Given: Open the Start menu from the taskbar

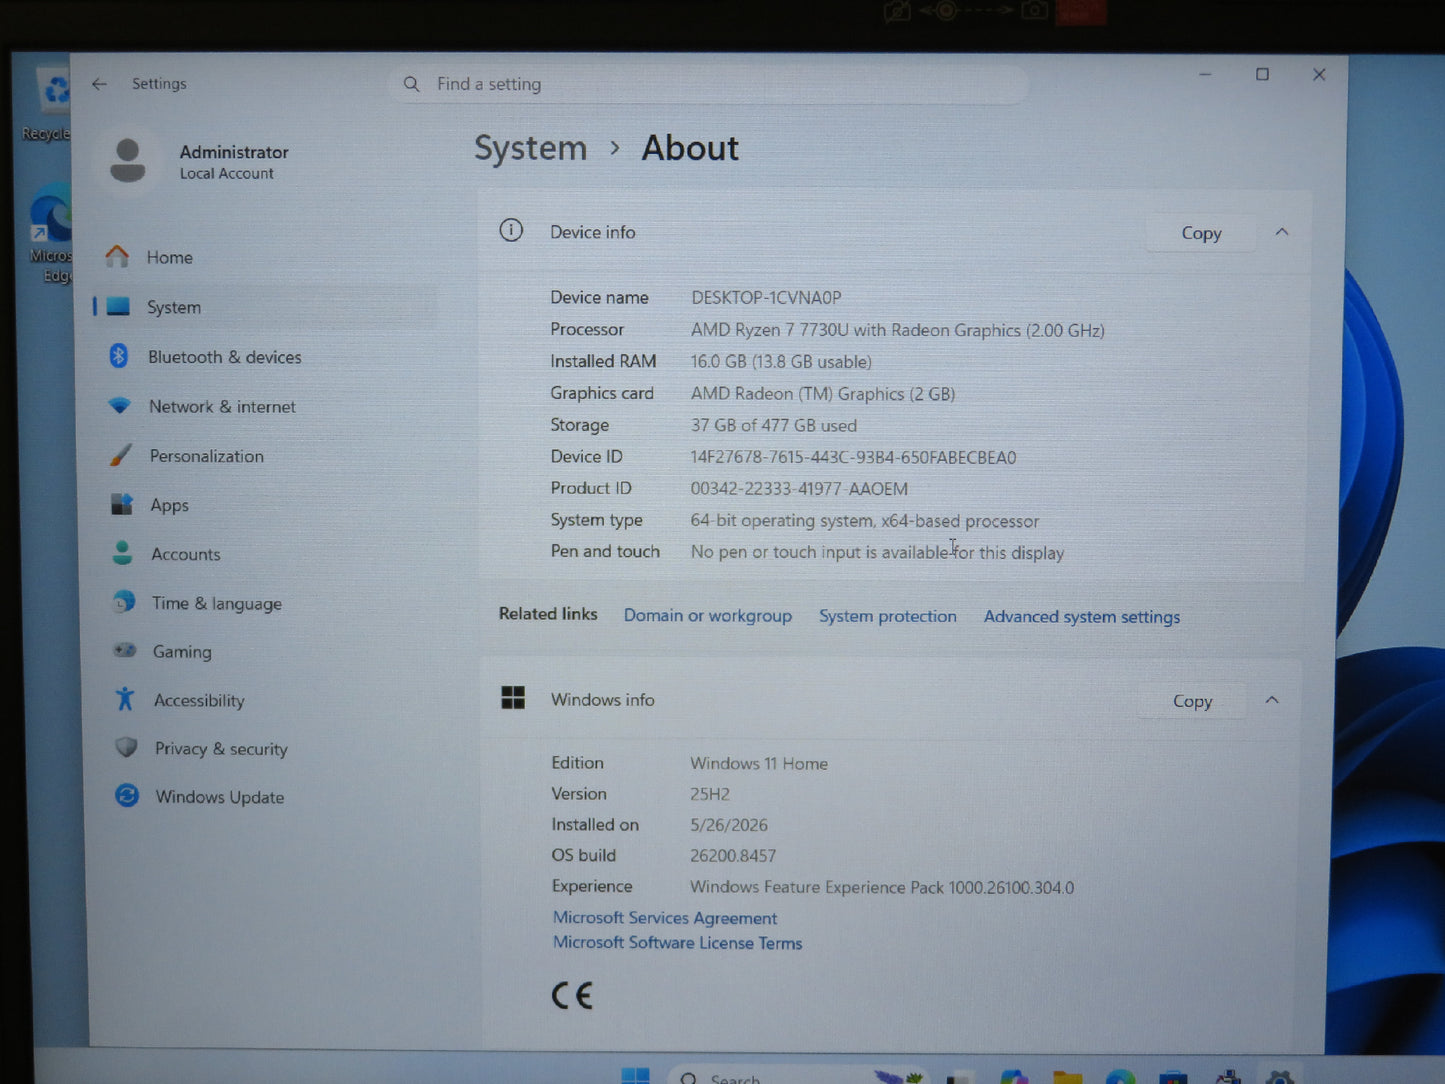Looking at the screenshot, I should point(635,1076).
